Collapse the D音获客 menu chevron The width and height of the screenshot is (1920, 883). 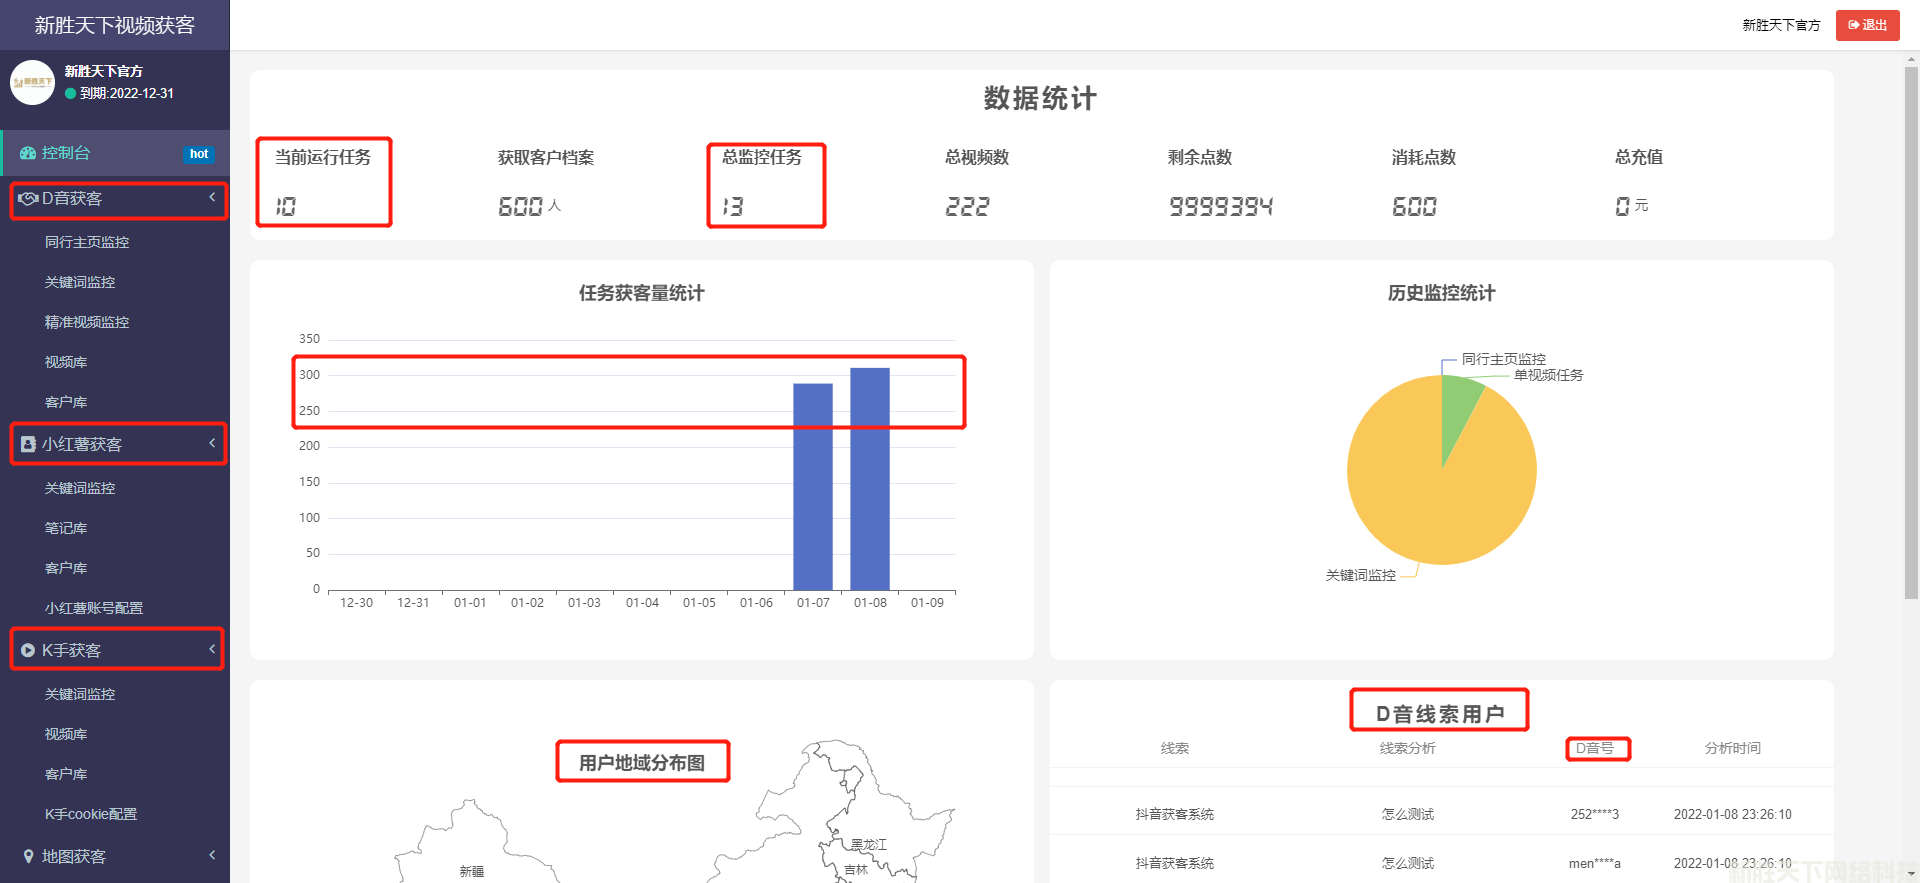coord(212,198)
